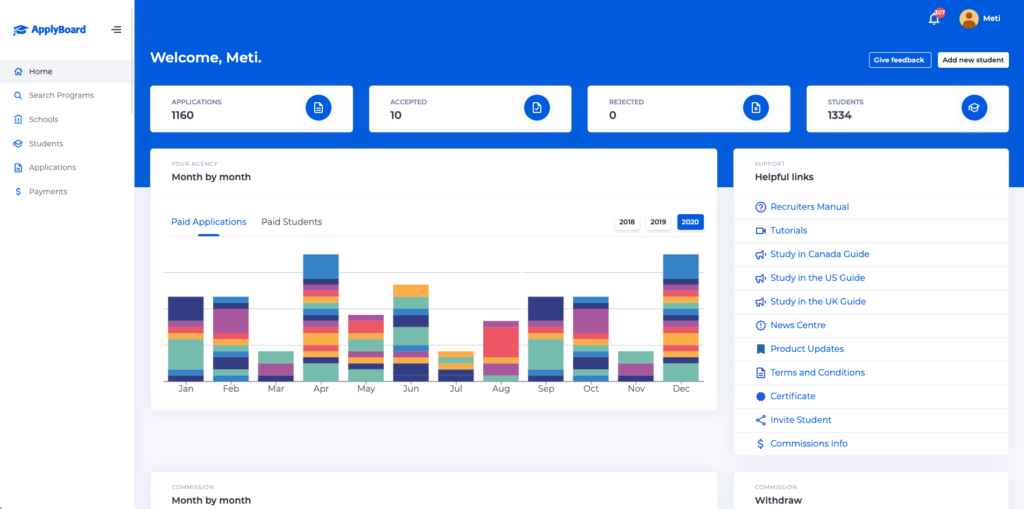Click the top blue April bar segment
This screenshot has width=1024, height=509.
[321, 267]
